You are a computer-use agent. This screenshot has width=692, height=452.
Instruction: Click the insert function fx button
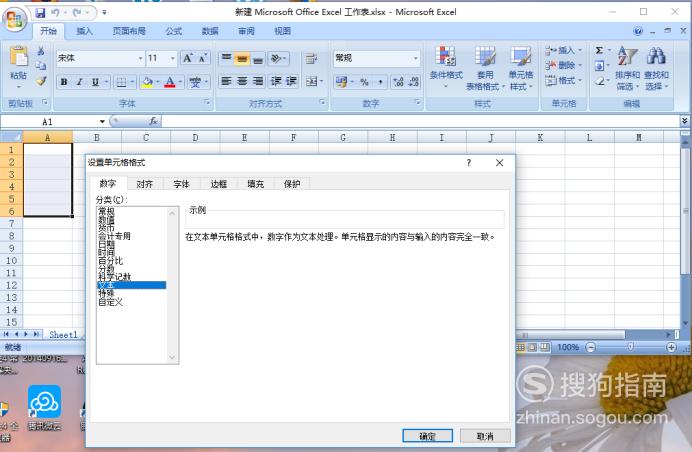[x=153, y=121]
